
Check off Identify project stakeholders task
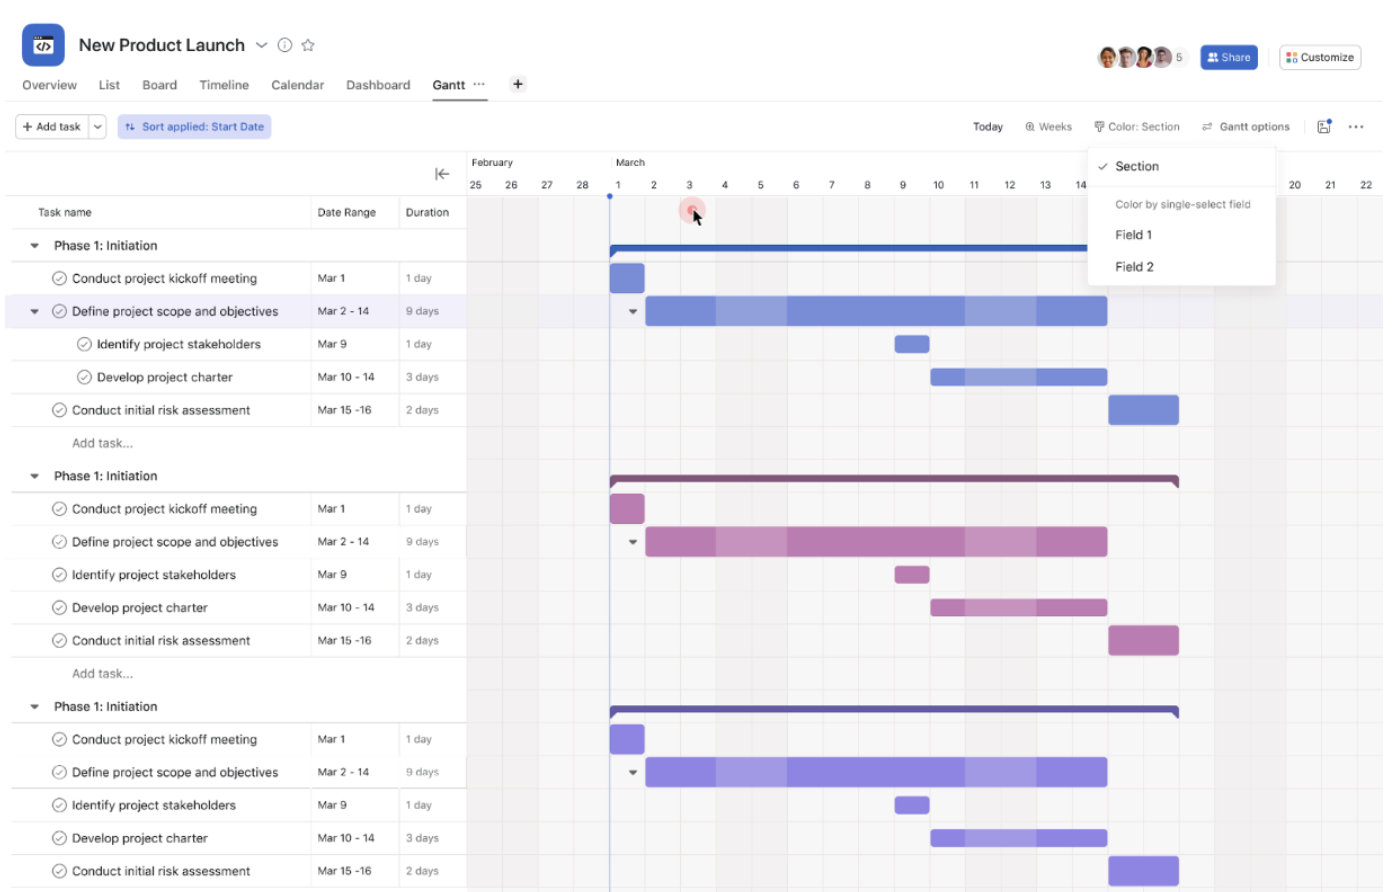[83, 343]
